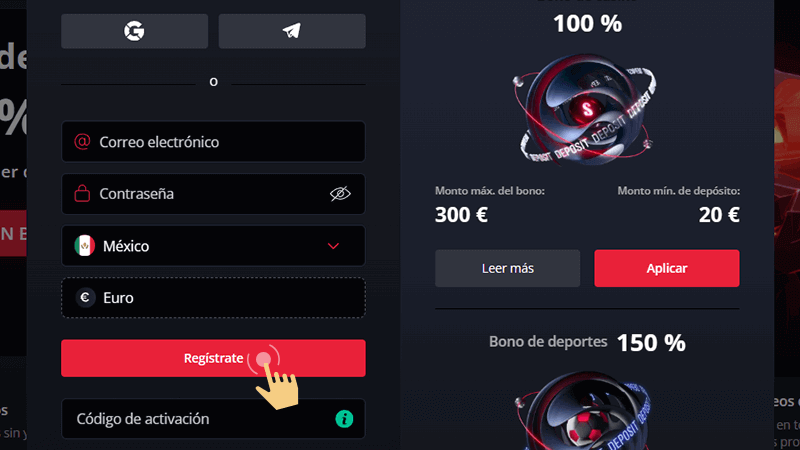Open the green info icon for activation code
Image resolution: width=800 pixels, height=450 pixels.
[x=344, y=419]
